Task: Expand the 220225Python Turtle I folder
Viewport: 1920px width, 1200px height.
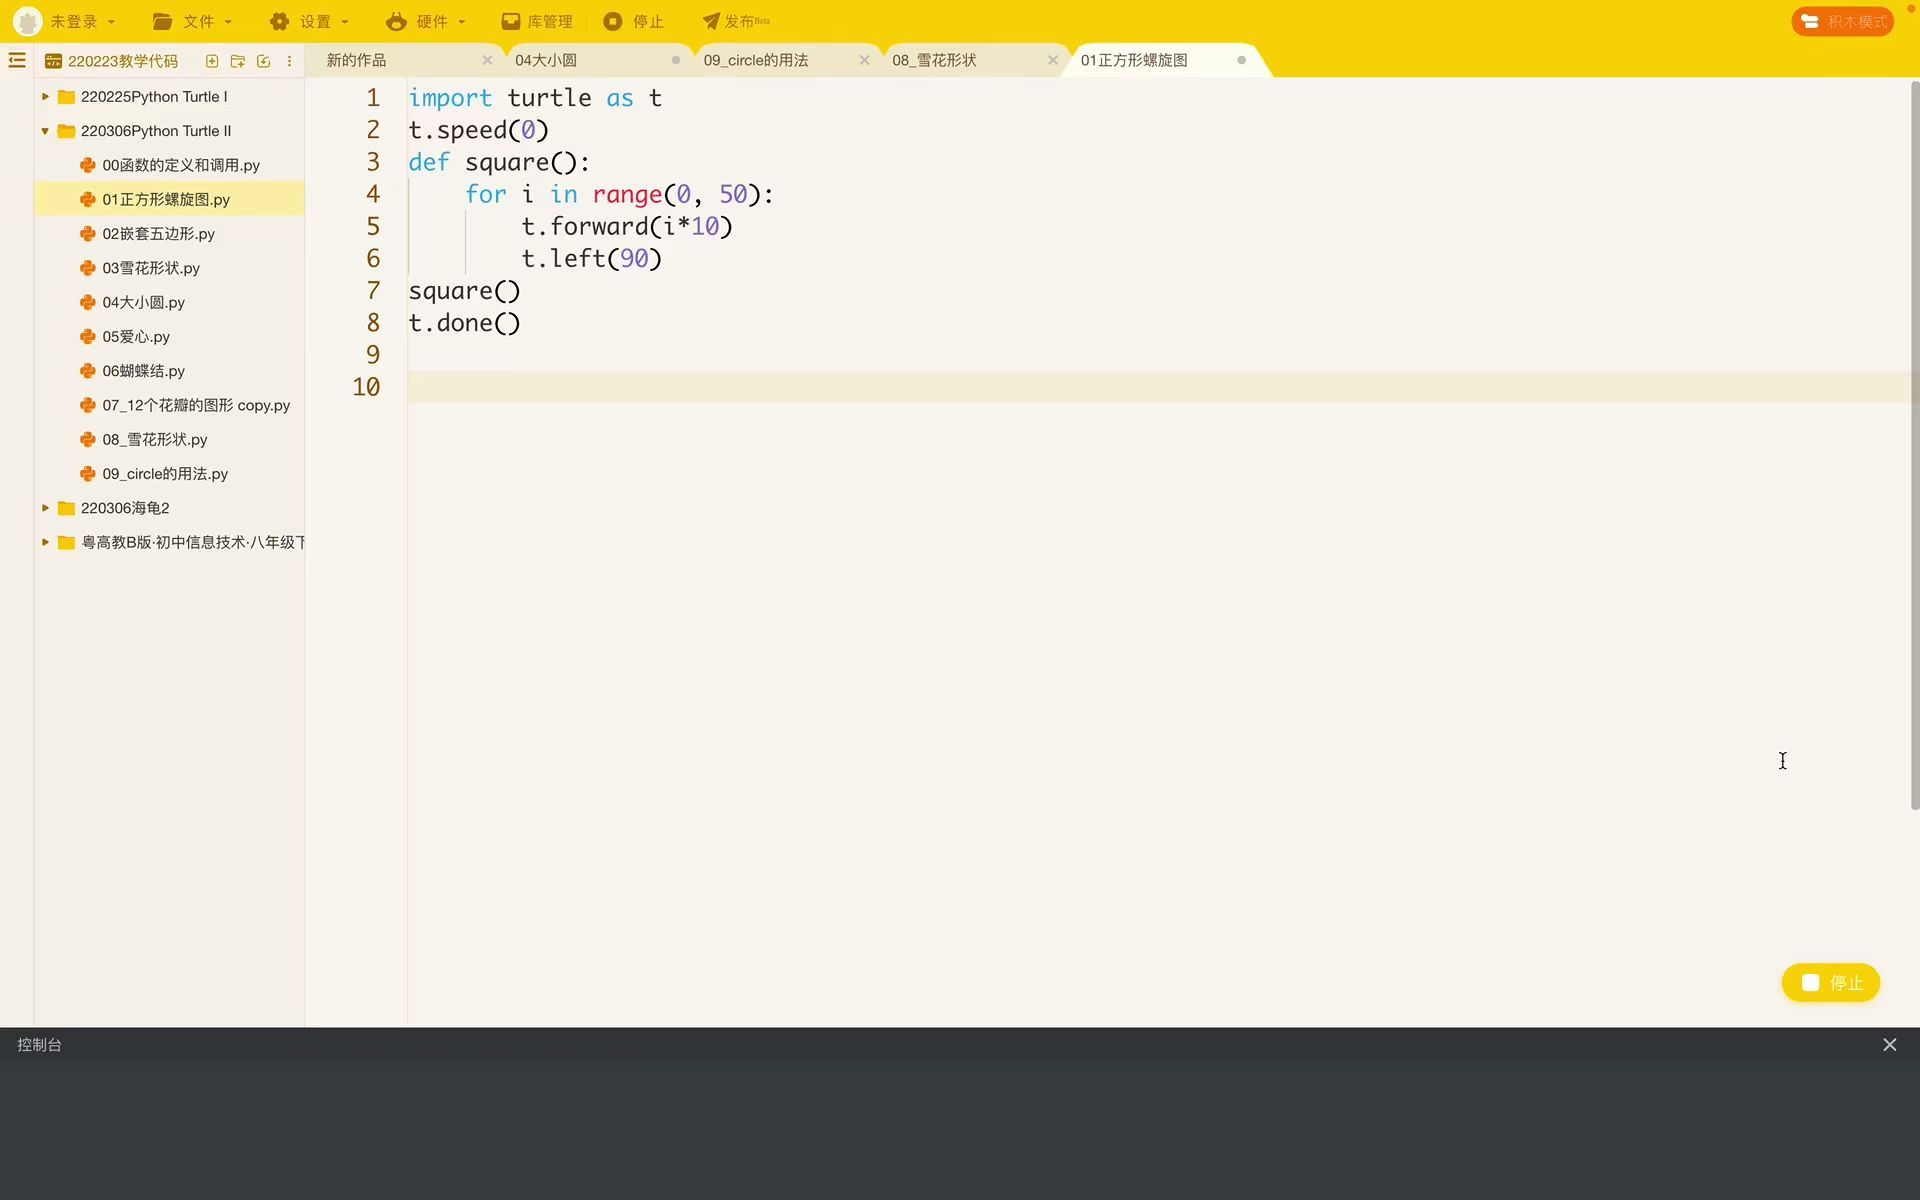Action: click(x=45, y=97)
